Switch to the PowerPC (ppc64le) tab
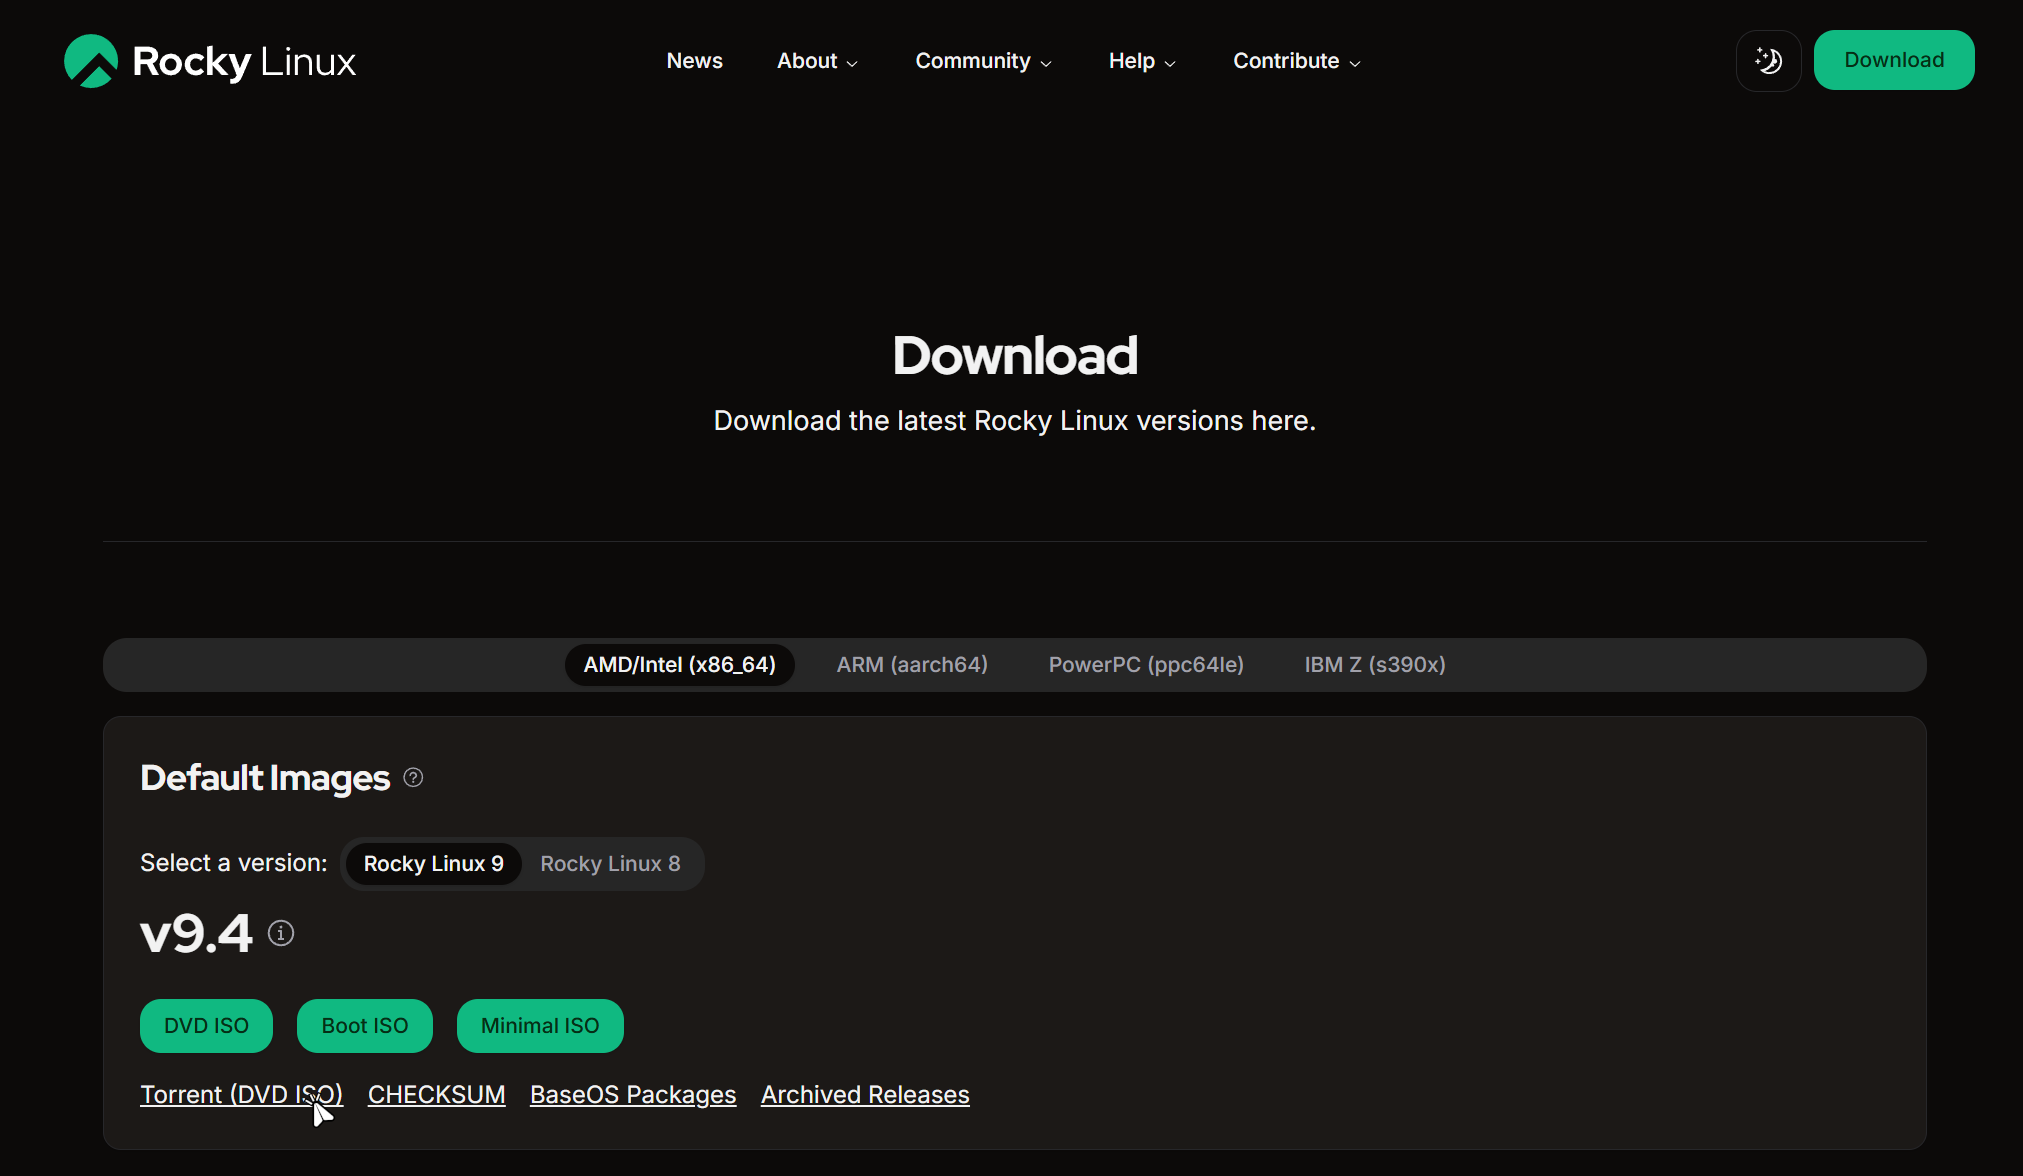The width and height of the screenshot is (2023, 1176). pyautogui.click(x=1146, y=665)
